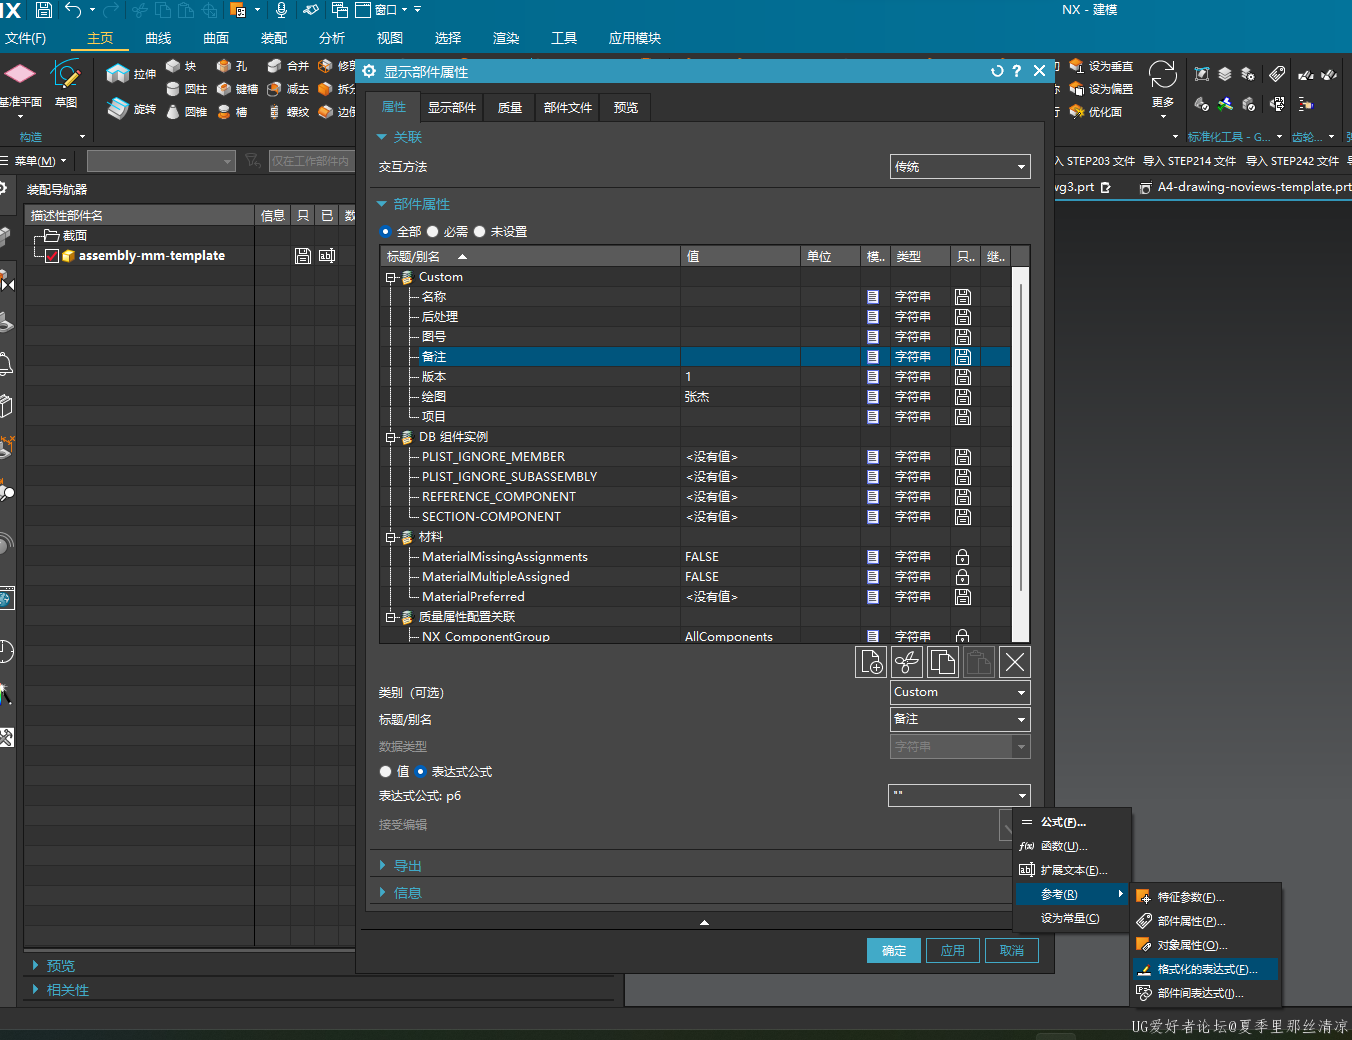
Task: Select the All (全部) radio button
Action: 386,232
